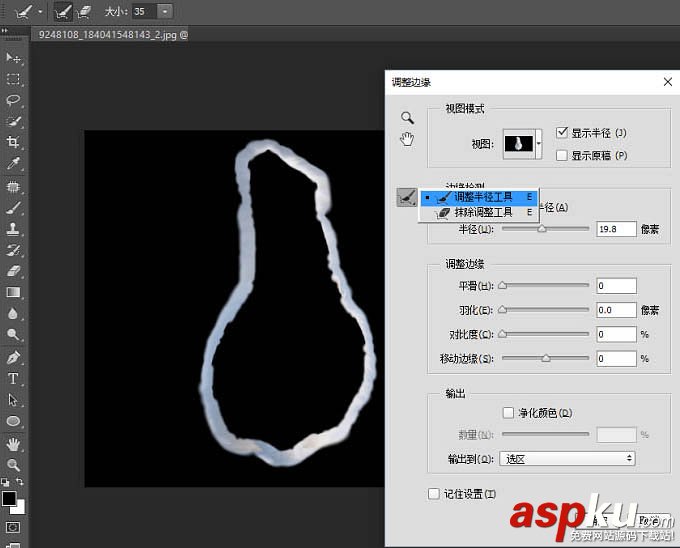The height and width of the screenshot is (548, 680).
Task: Select the Spot Healing Brush tool
Action: (x=13, y=187)
